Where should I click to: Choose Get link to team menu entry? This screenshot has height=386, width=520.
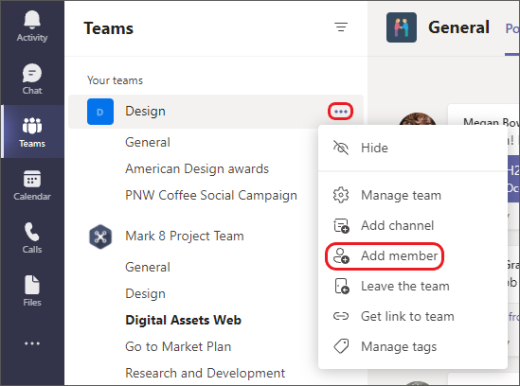click(413, 316)
